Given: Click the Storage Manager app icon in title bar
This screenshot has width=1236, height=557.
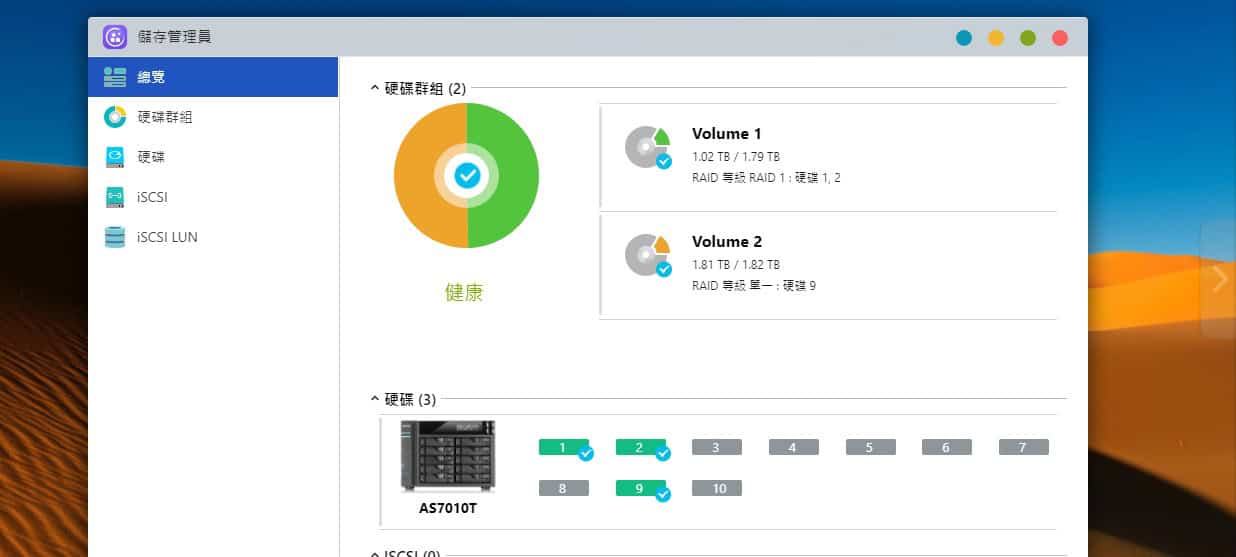Looking at the screenshot, I should point(114,37).
